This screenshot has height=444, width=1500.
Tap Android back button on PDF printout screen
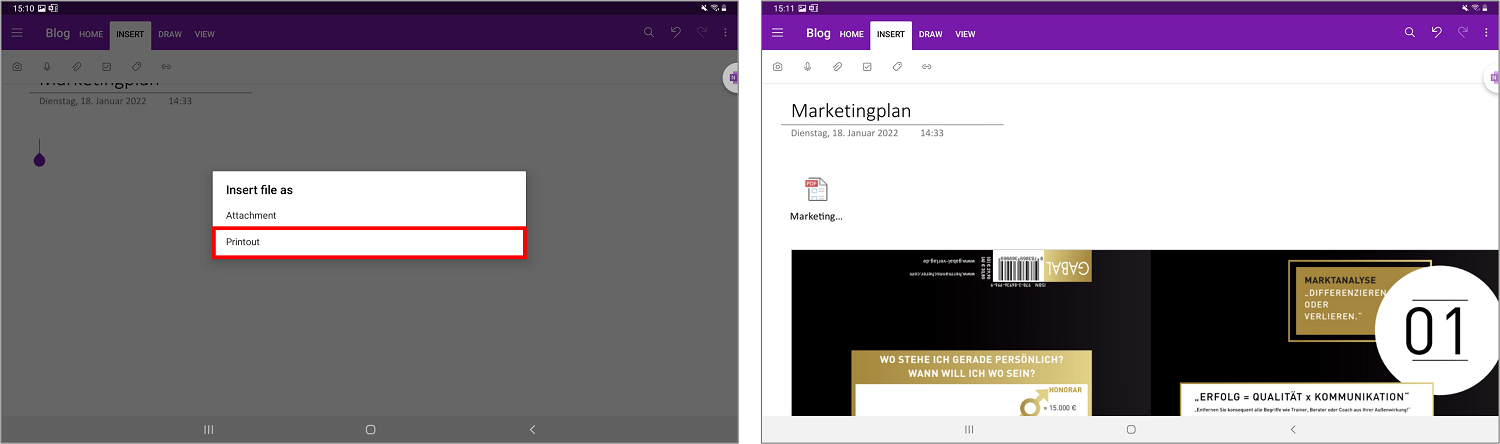(1293, 429)
